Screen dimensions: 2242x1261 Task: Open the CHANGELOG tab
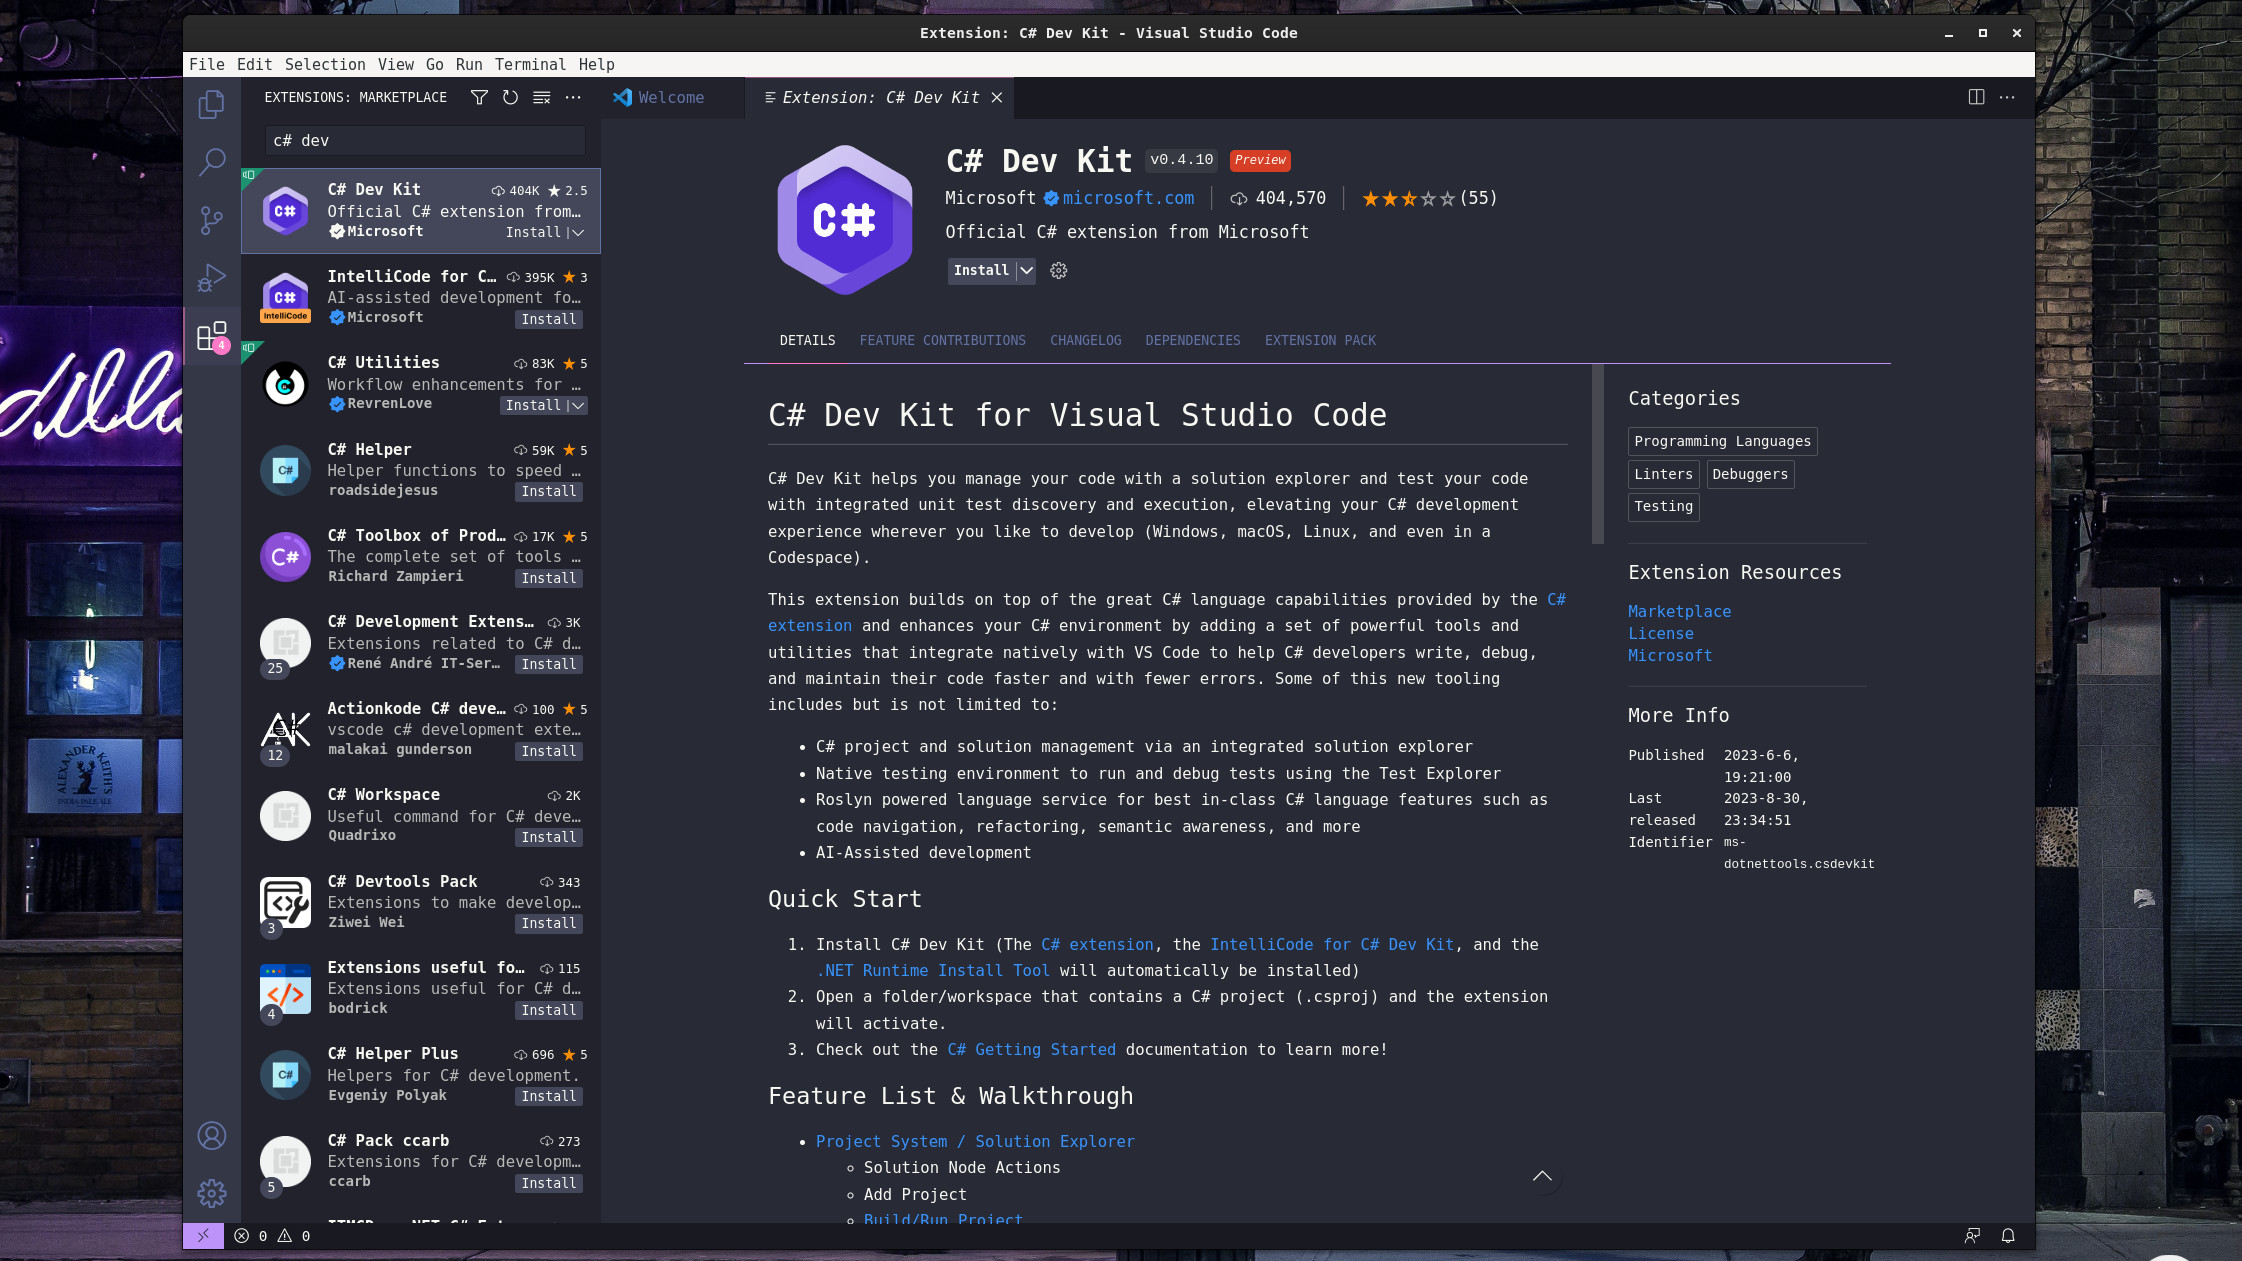click(1086, 339)
